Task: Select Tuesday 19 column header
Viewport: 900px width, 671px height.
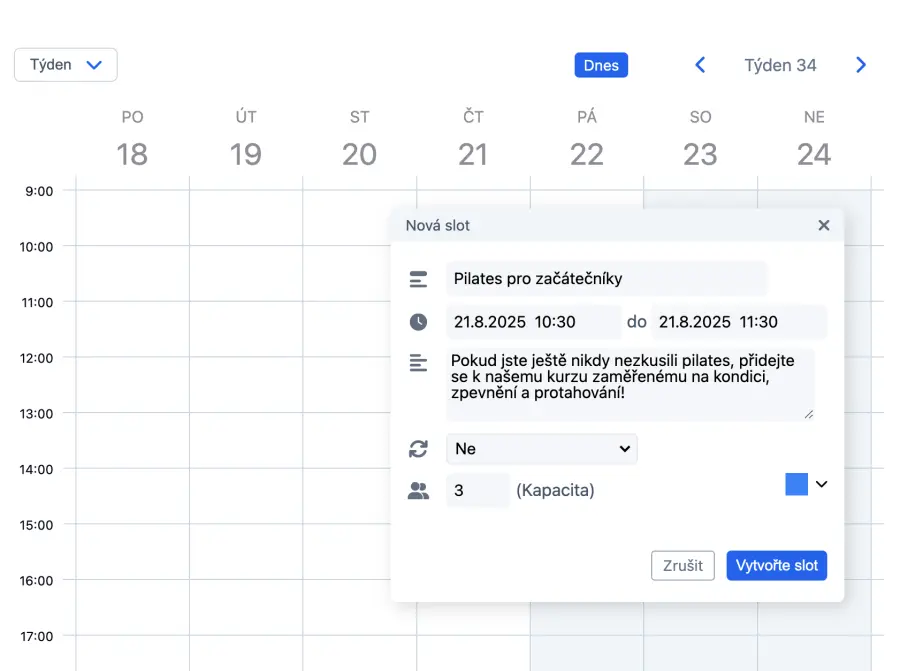Action: [246, 140]
